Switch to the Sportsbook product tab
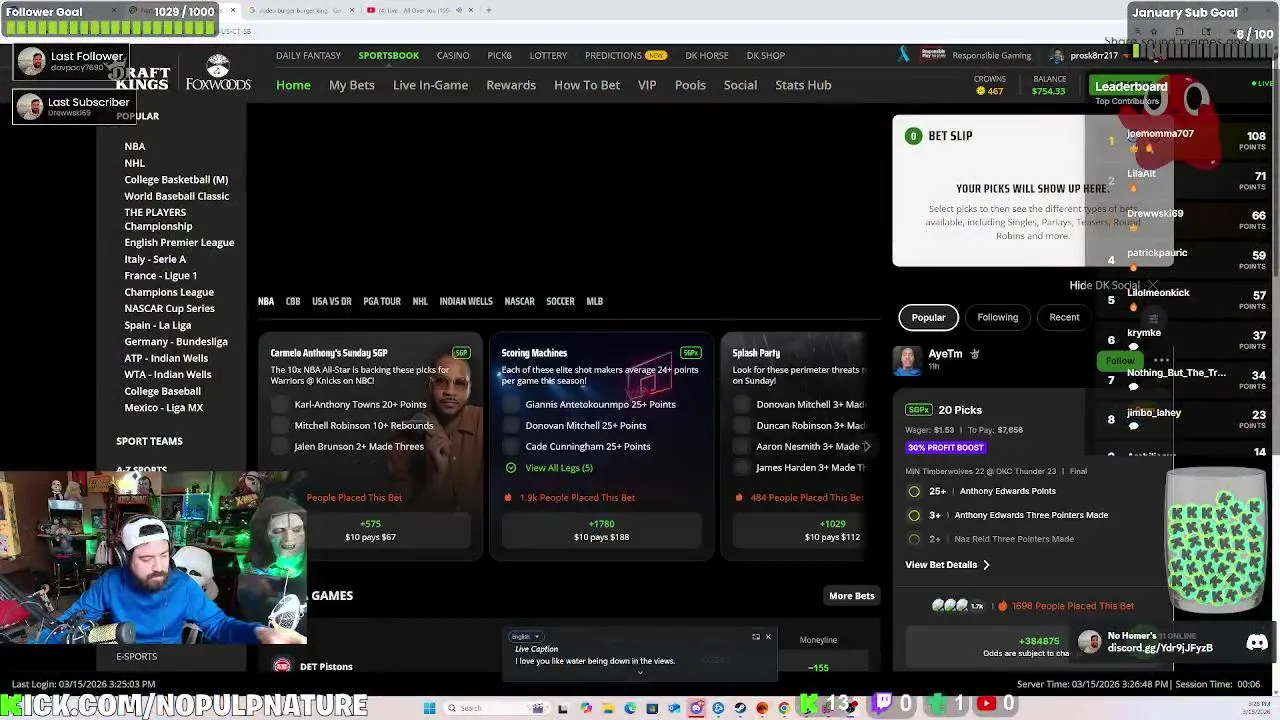The image size is (1280, 720). (389, 55)
